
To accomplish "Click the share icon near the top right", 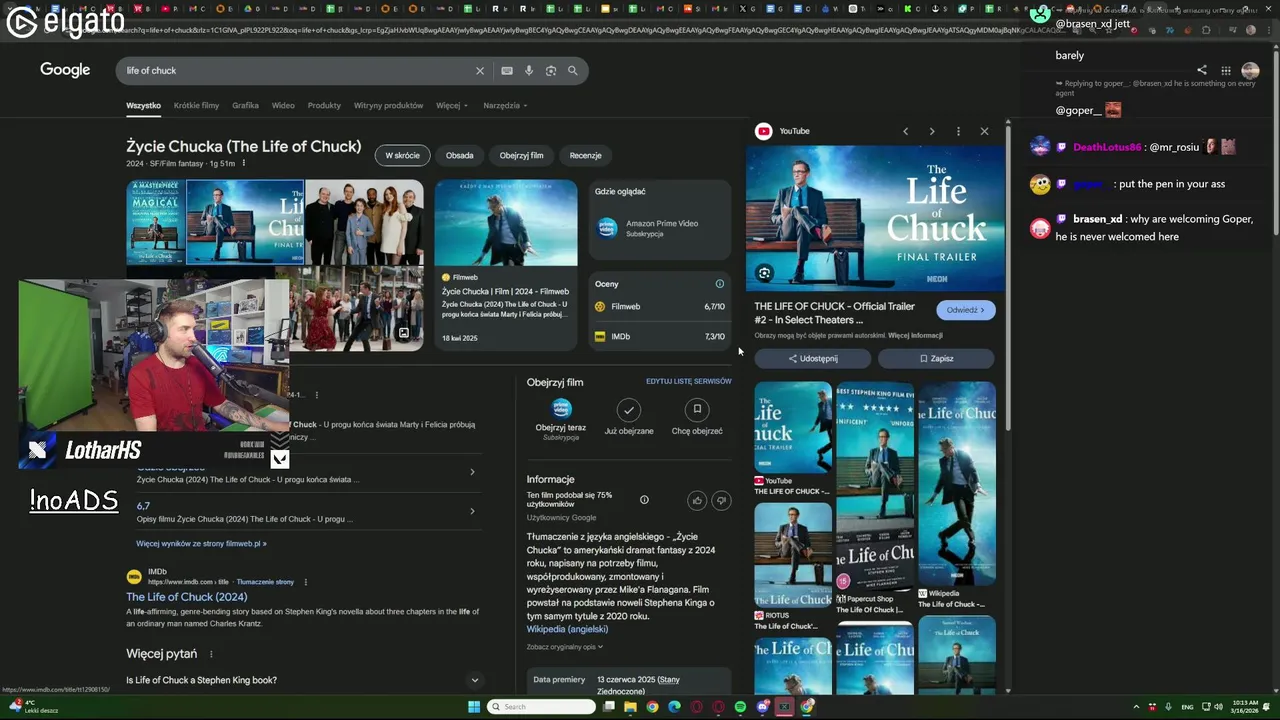I will point(1202,71).
